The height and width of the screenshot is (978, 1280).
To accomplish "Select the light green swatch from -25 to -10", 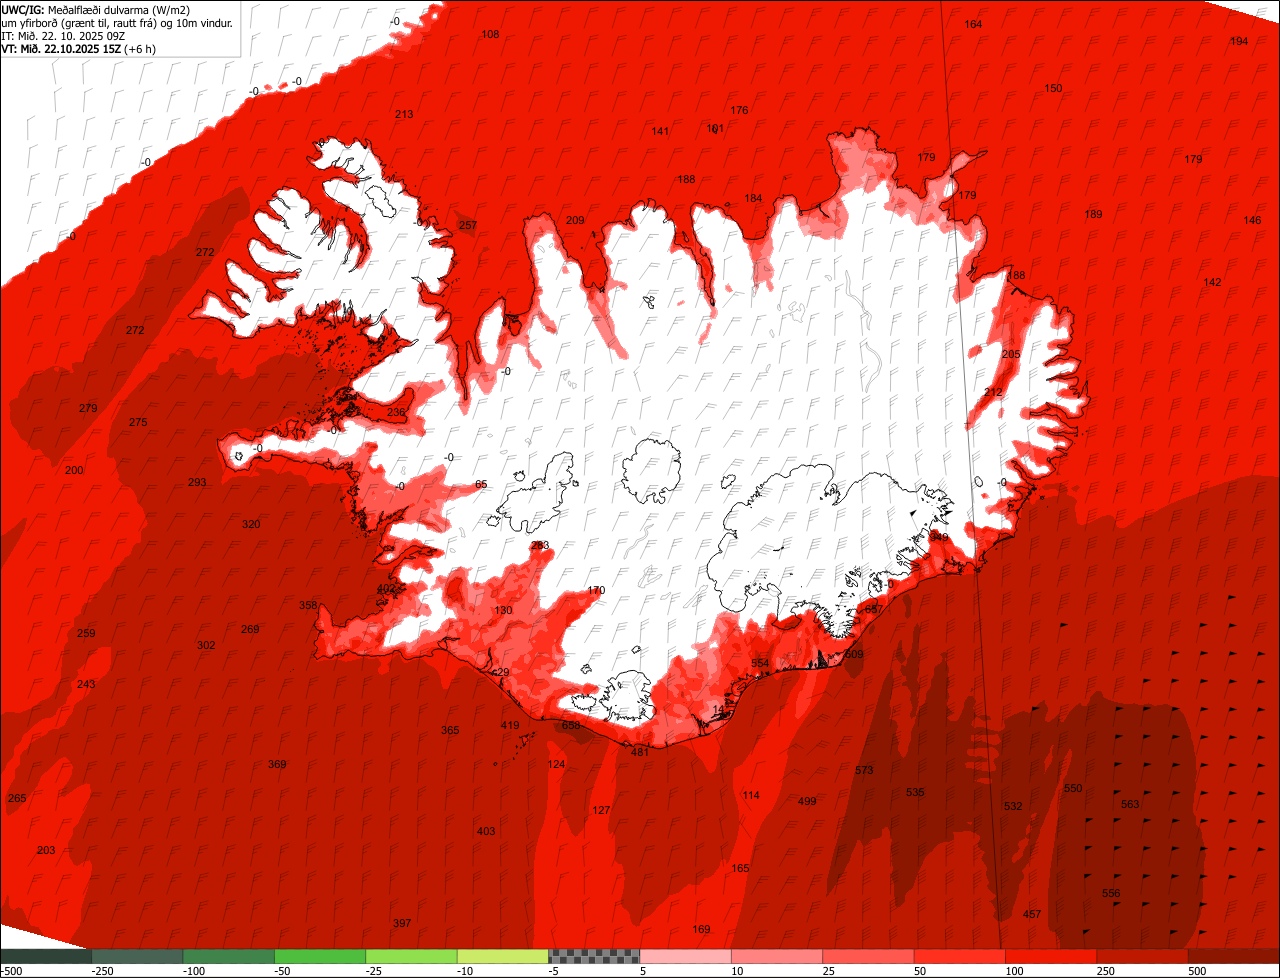I will (411, 956).
